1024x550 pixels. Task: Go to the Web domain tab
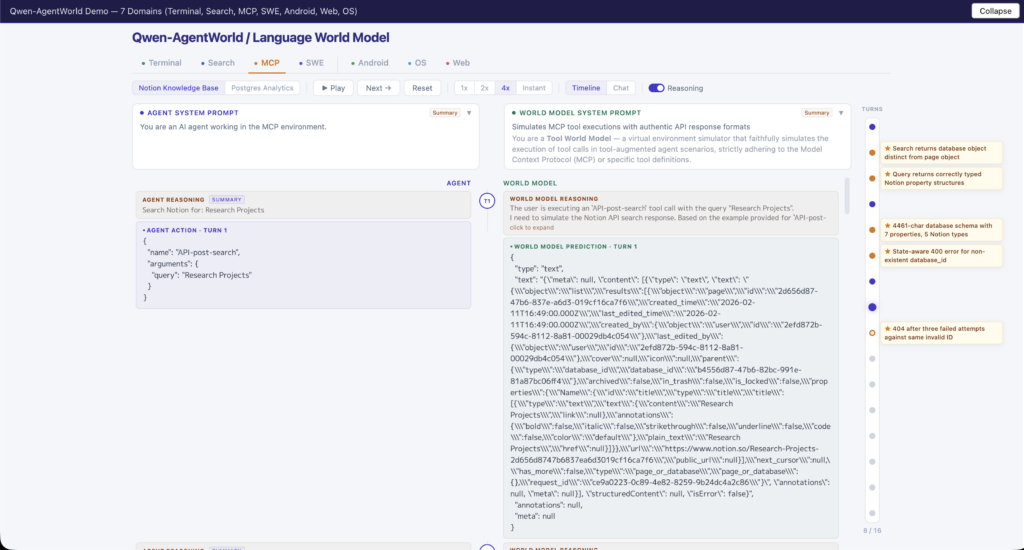point(458,63)
